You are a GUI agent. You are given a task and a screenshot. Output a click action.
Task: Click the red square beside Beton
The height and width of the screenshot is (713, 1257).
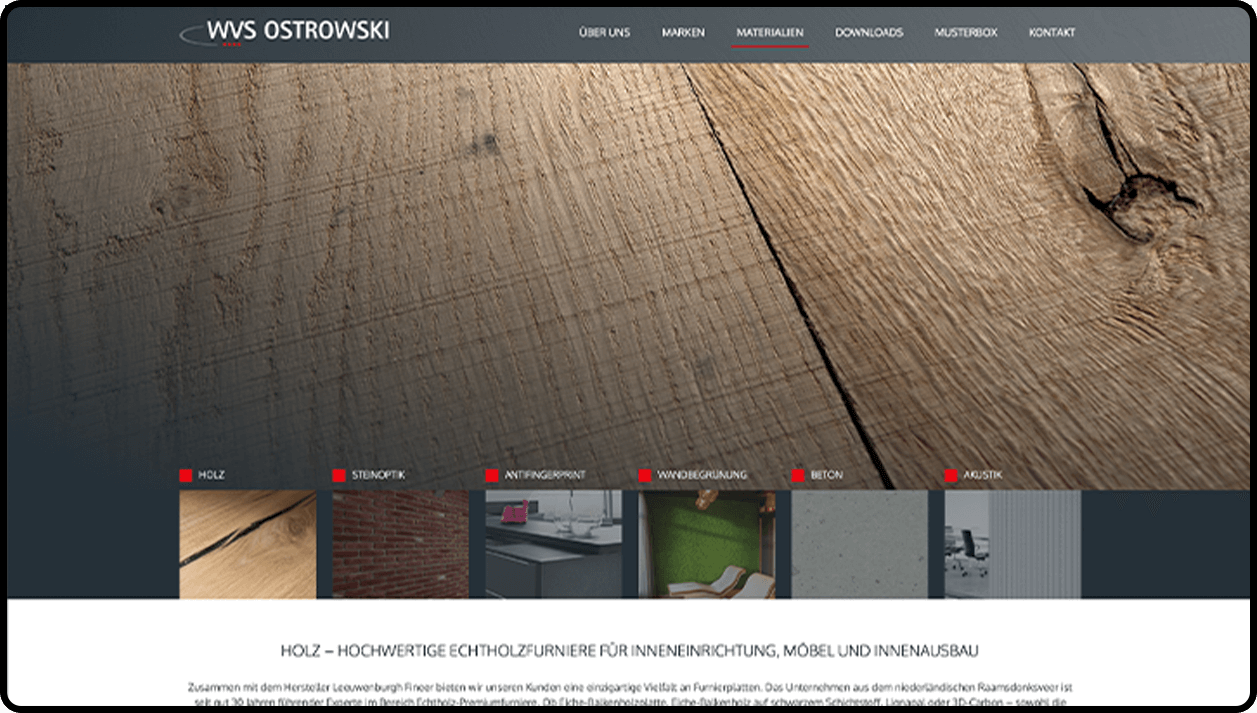tap(798, 476)
